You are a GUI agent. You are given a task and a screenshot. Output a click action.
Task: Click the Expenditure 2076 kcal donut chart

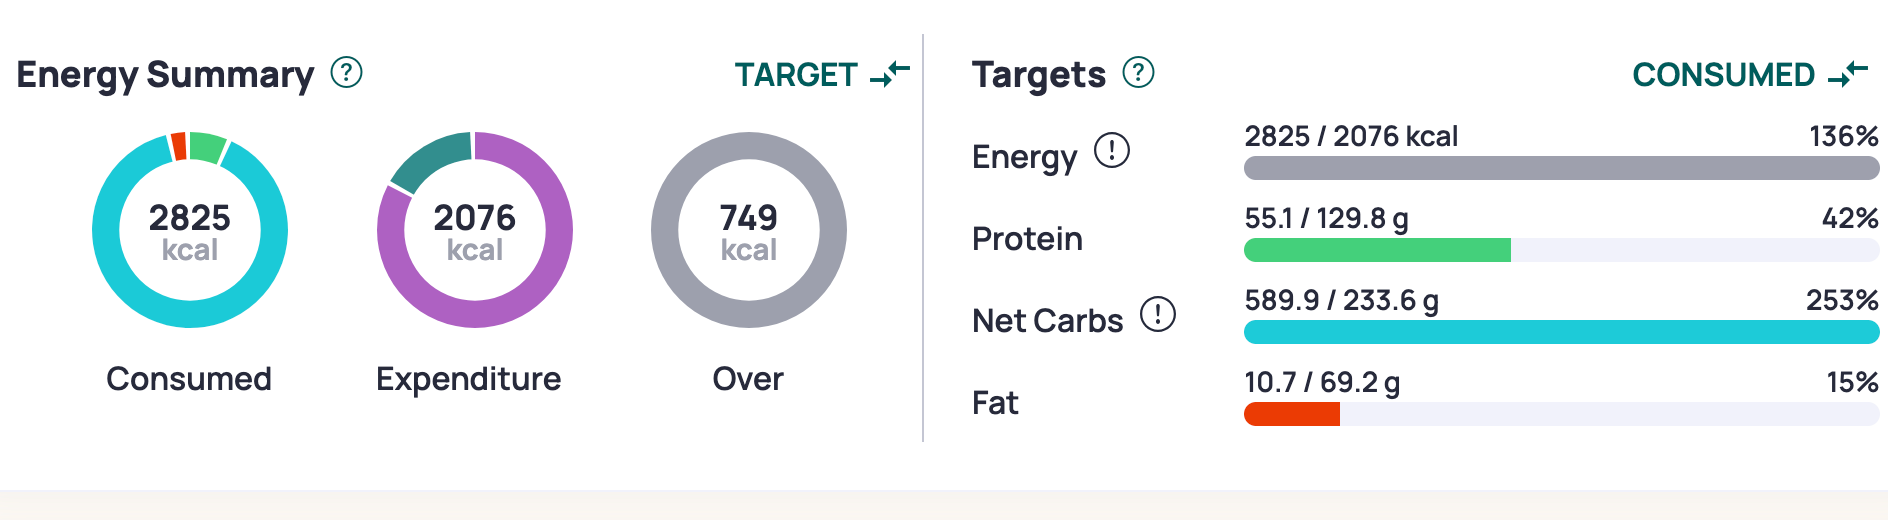pos(474,230)
